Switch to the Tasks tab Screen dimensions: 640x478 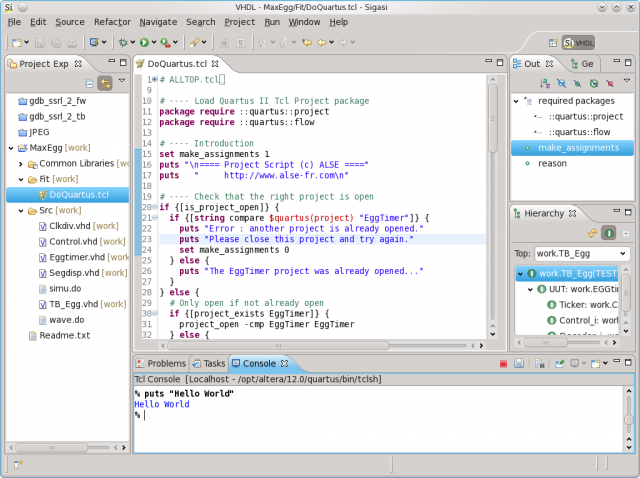point(209,363)
